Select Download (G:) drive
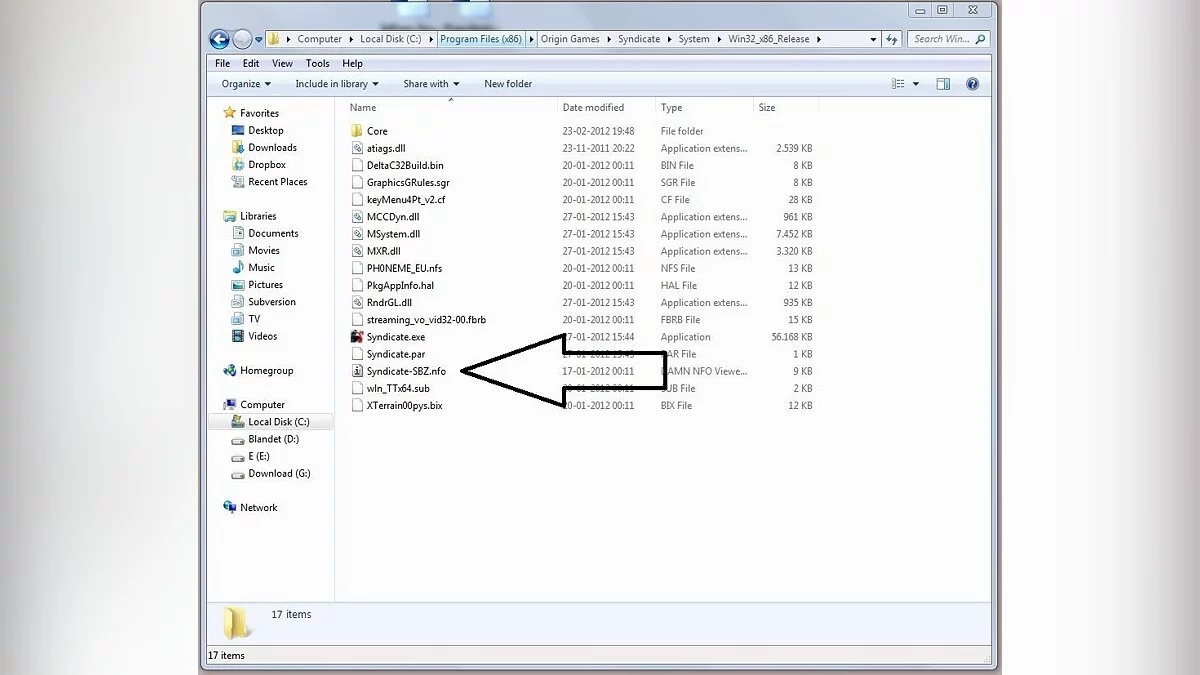 point(279,474)
